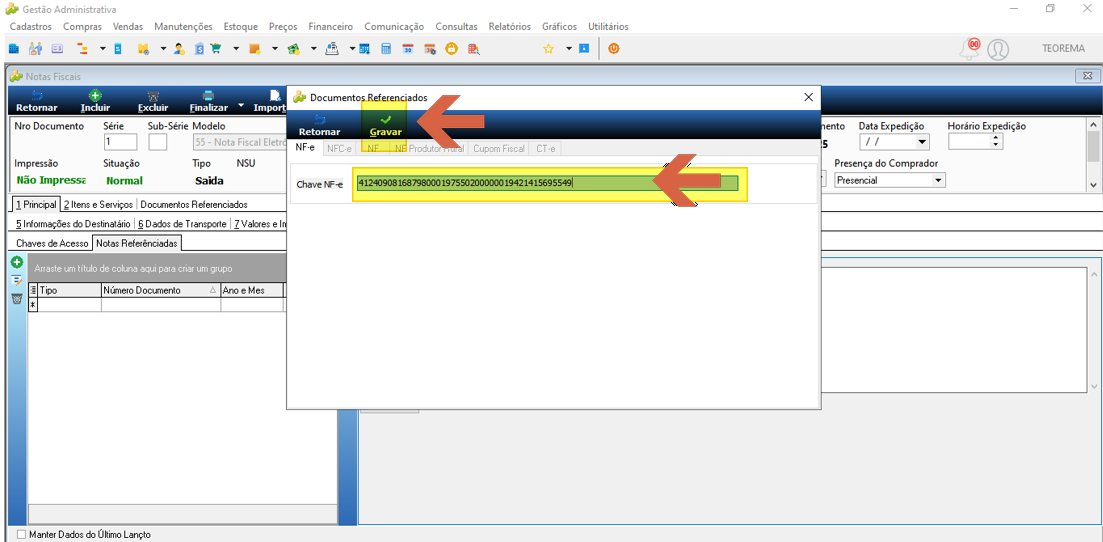
Task: Open the Cadastros menu
Action: pyautogui.click(x=31, y=27)
